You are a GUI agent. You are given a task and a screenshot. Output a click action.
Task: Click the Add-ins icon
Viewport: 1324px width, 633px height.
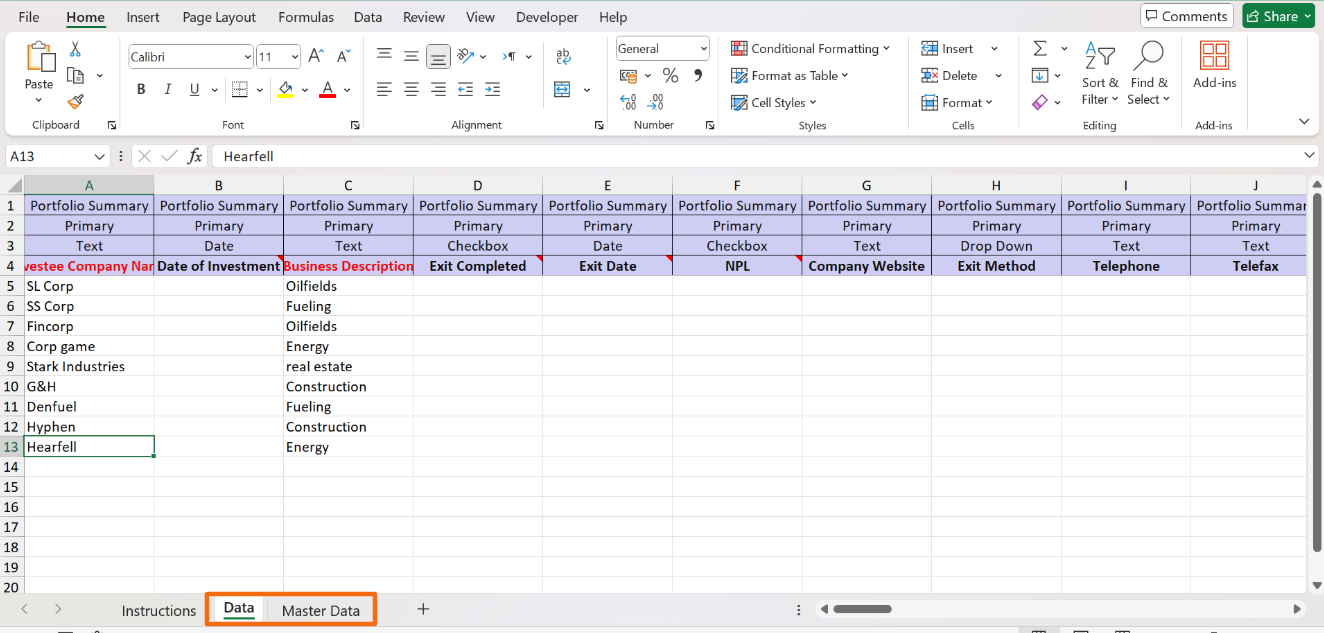click(x=1214, y=65)
